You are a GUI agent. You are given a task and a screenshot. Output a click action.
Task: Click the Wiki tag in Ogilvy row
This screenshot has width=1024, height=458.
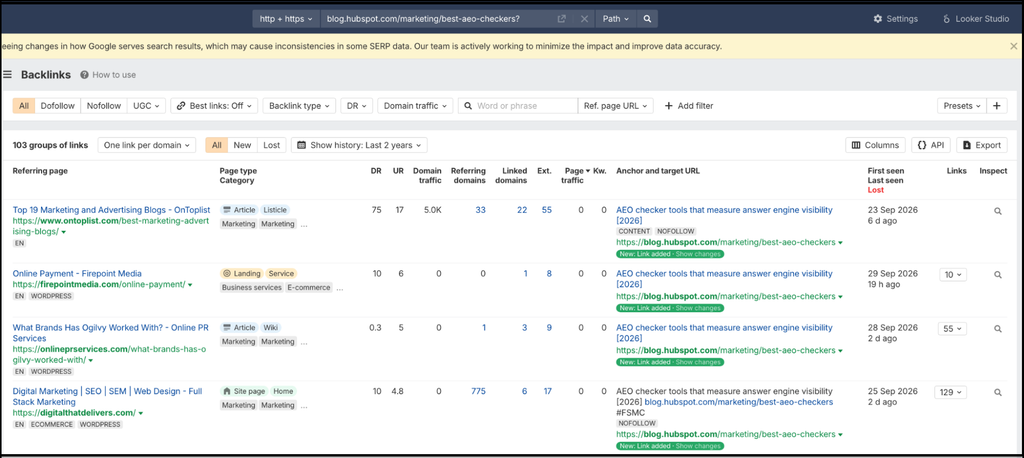[x=270, y=327]
